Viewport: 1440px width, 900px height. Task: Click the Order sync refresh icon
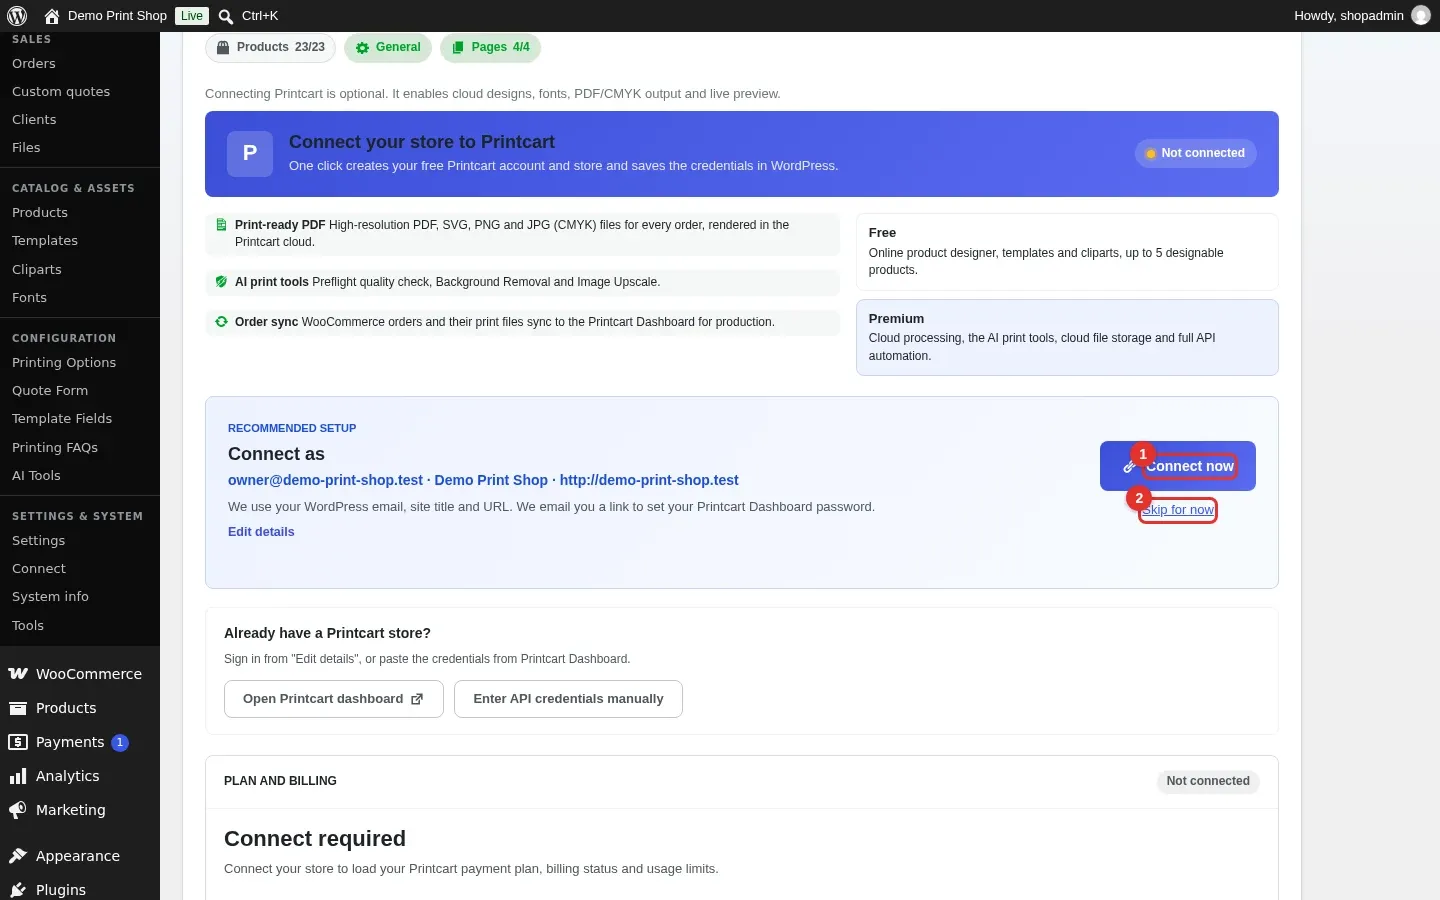pyautogui.click(x=221, y=322)
